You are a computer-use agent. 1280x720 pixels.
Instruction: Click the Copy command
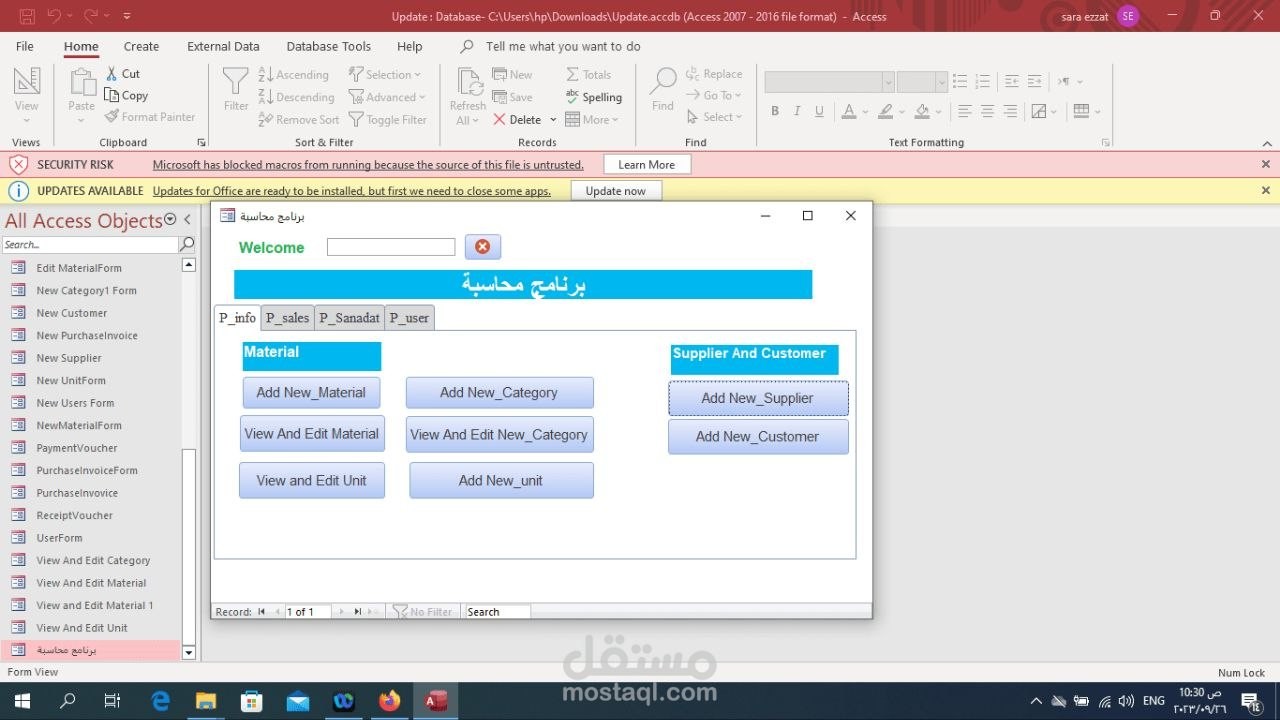tap(126, 96)
